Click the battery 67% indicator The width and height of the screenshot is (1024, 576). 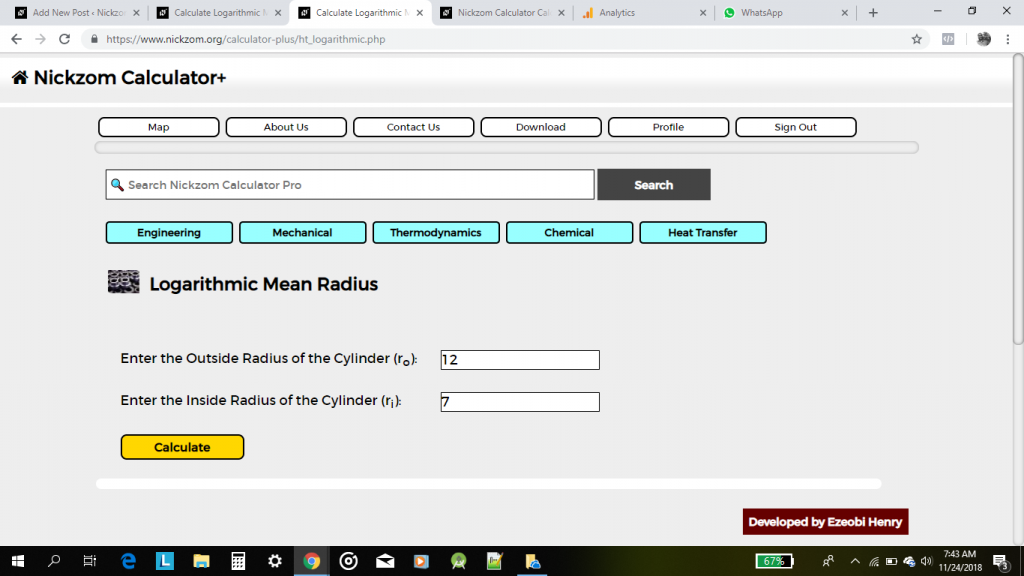775,561
